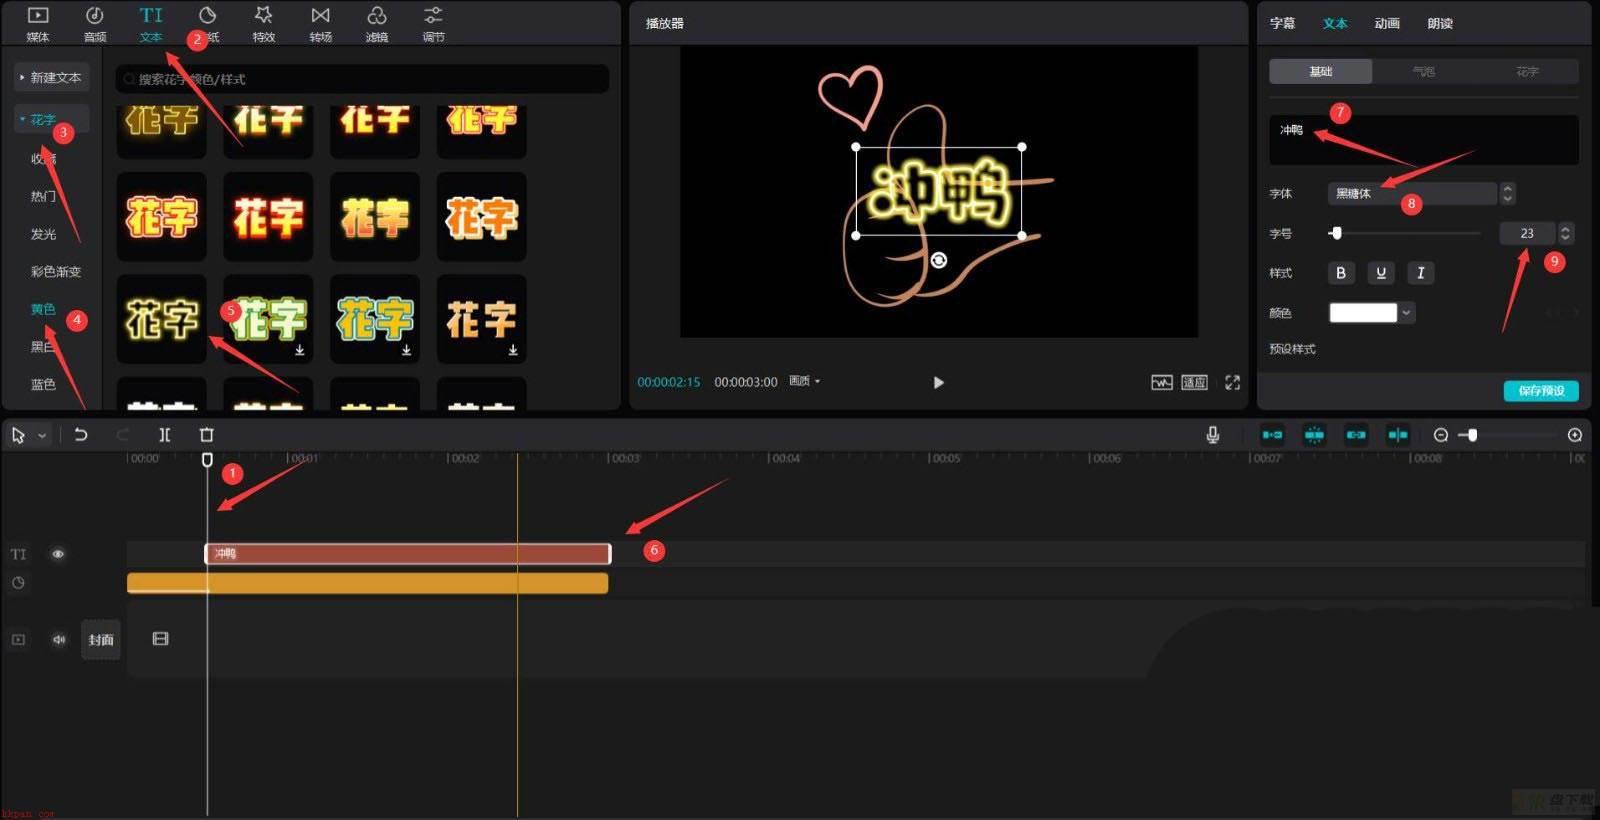The image size is (1600, 820).
Task: Select the 蓝色 category
Action: coord(43,384)
